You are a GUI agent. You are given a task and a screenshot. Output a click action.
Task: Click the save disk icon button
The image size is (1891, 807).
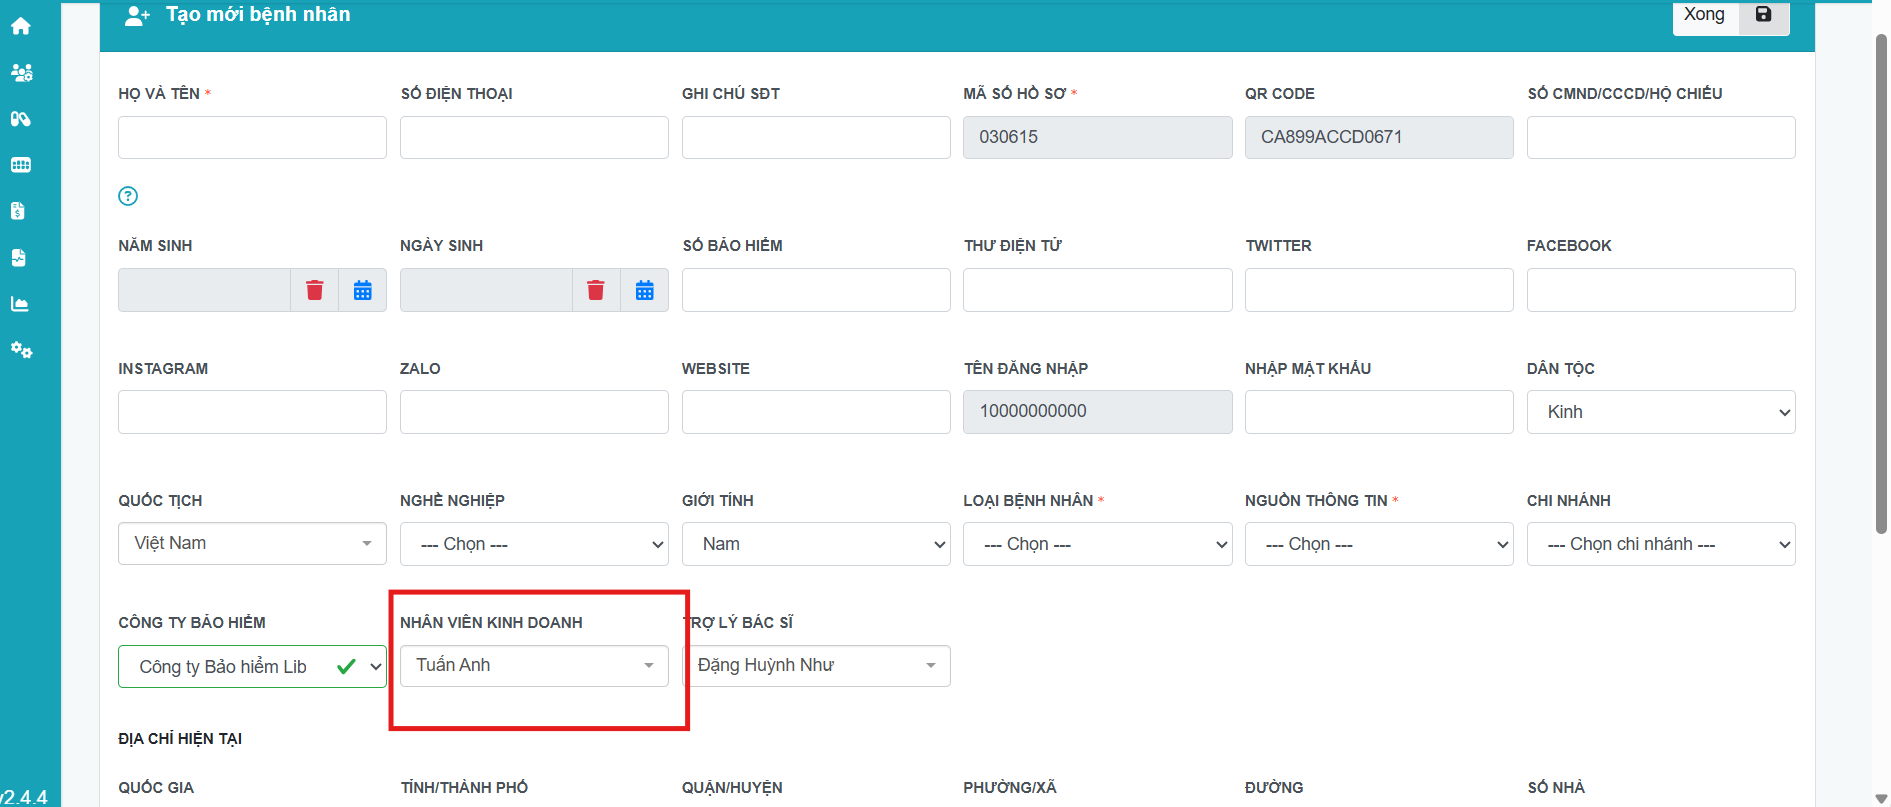pos(1763,15)
